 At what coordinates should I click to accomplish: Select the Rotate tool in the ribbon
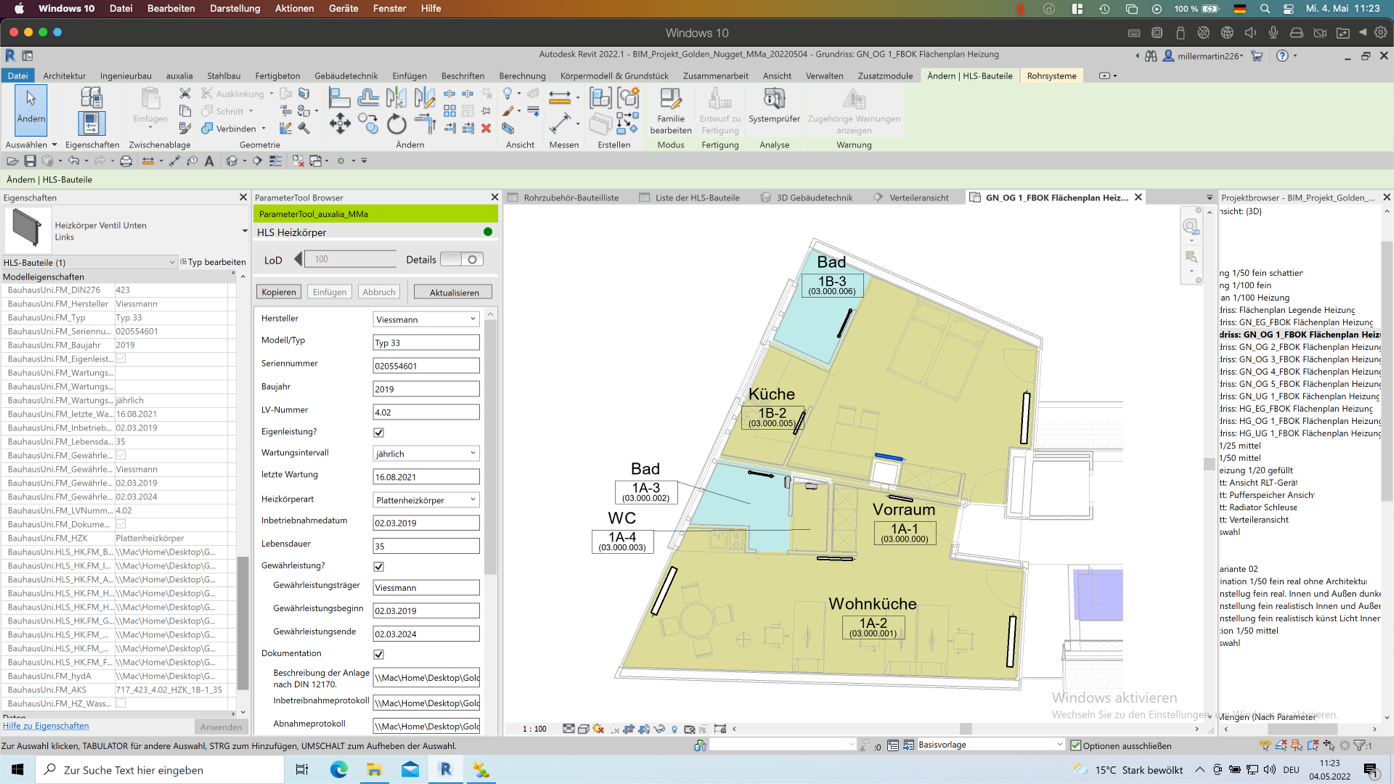(x=397, y=124)
